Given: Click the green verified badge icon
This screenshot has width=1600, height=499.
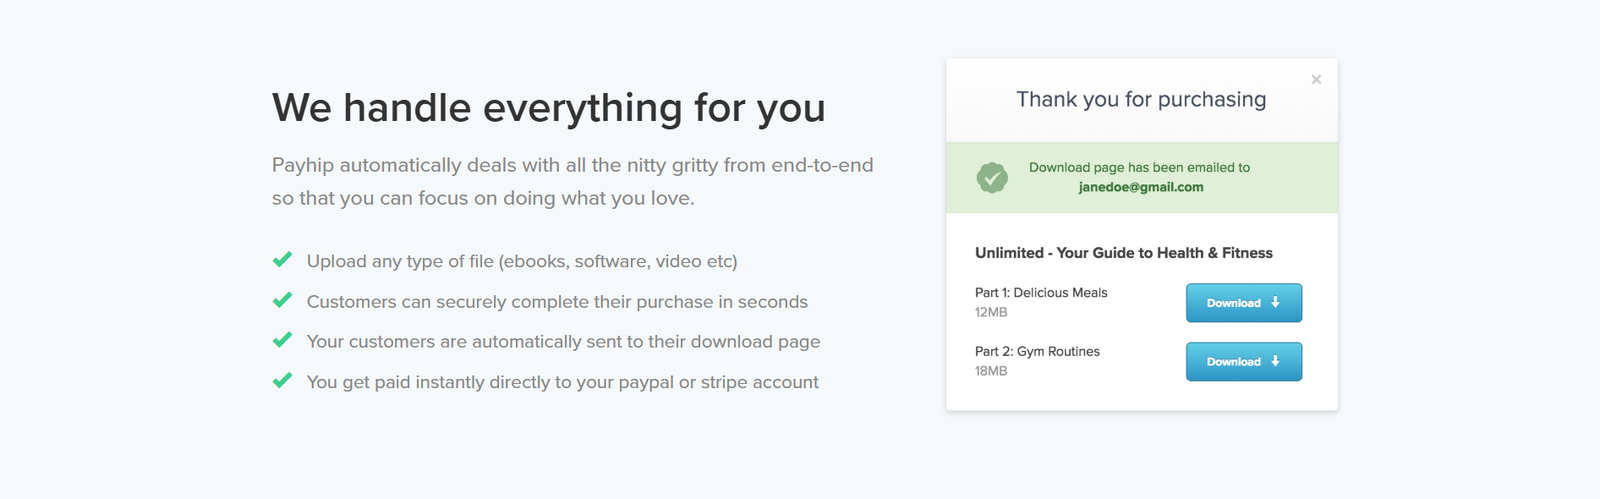Looking at the screenshot, I should tap(992, 178).
